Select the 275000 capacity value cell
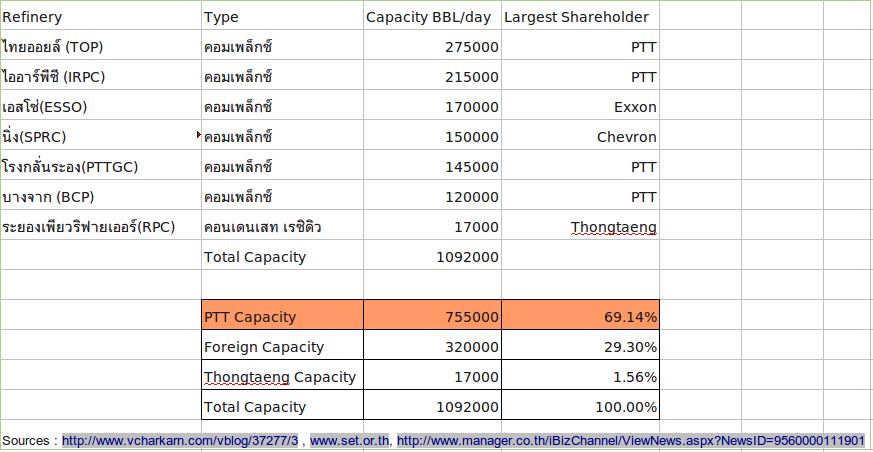Viewport: 873px width, 452px height. point(431,47)
